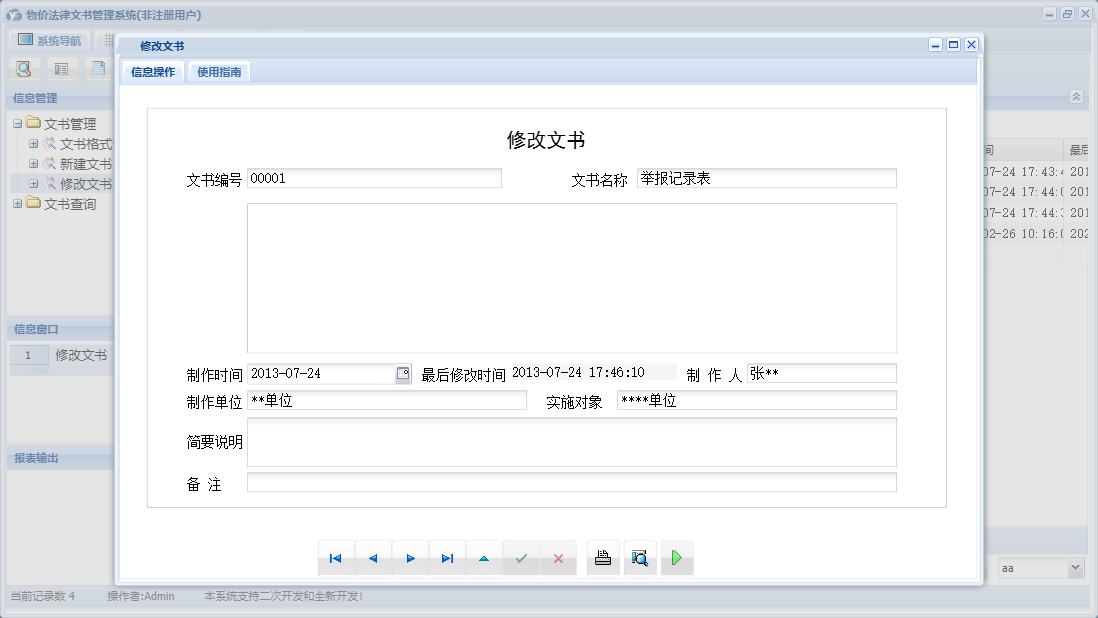Screen dimensions: 1098x618
Task: Click the 制作时间 date field
Action: coord(322,374)
